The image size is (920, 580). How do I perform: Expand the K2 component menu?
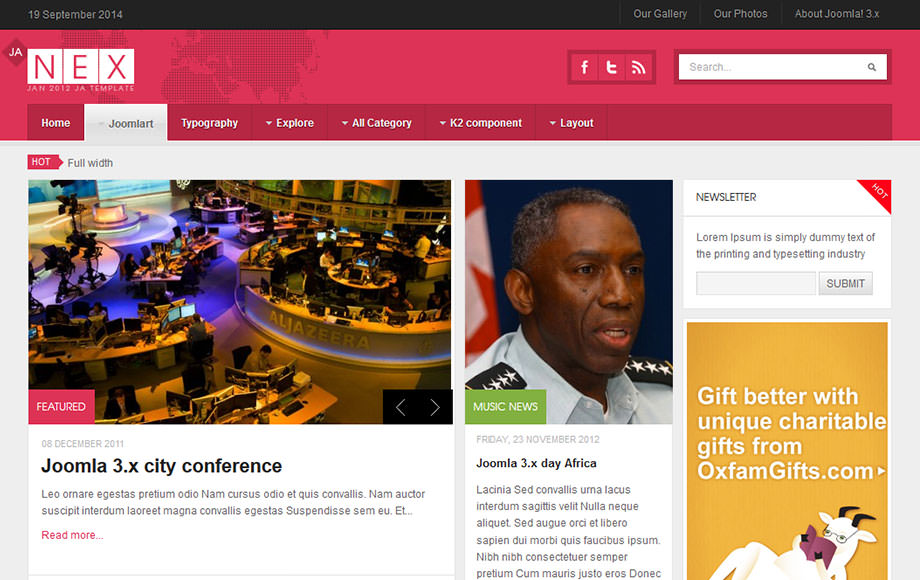coord(480,123)
